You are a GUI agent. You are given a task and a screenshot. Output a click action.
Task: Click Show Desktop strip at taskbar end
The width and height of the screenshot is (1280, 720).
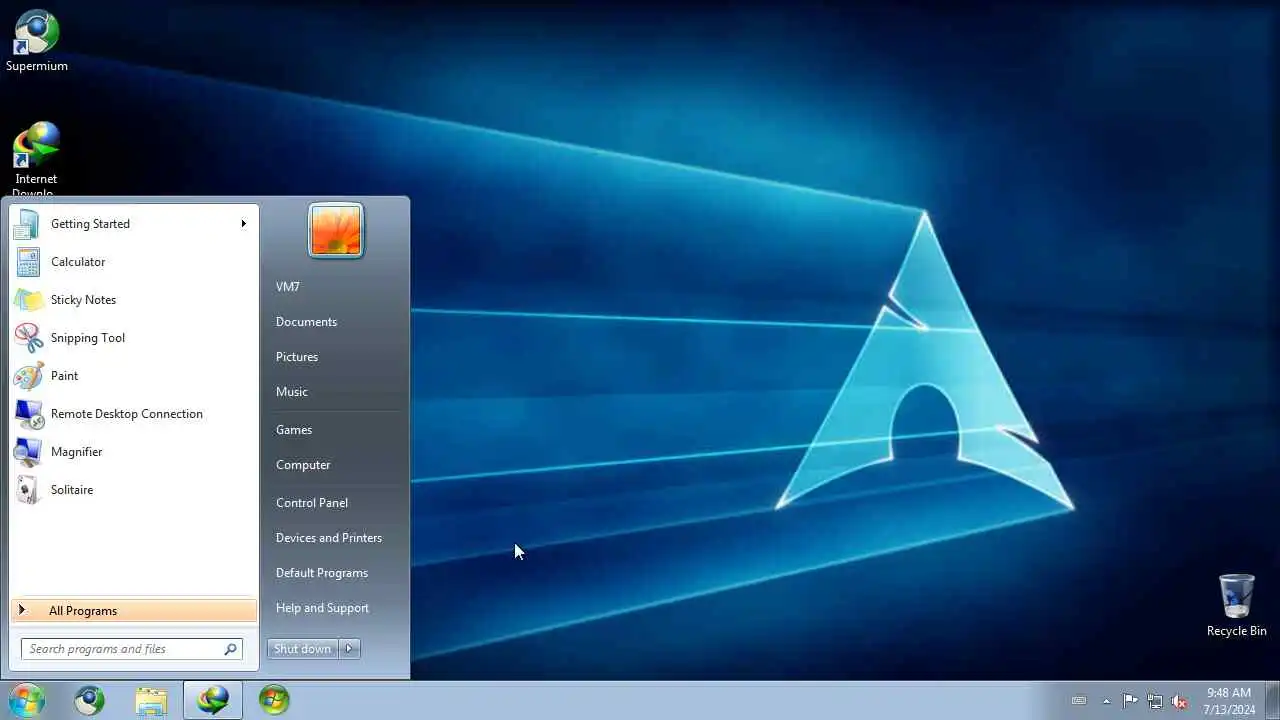point(1272,701)
